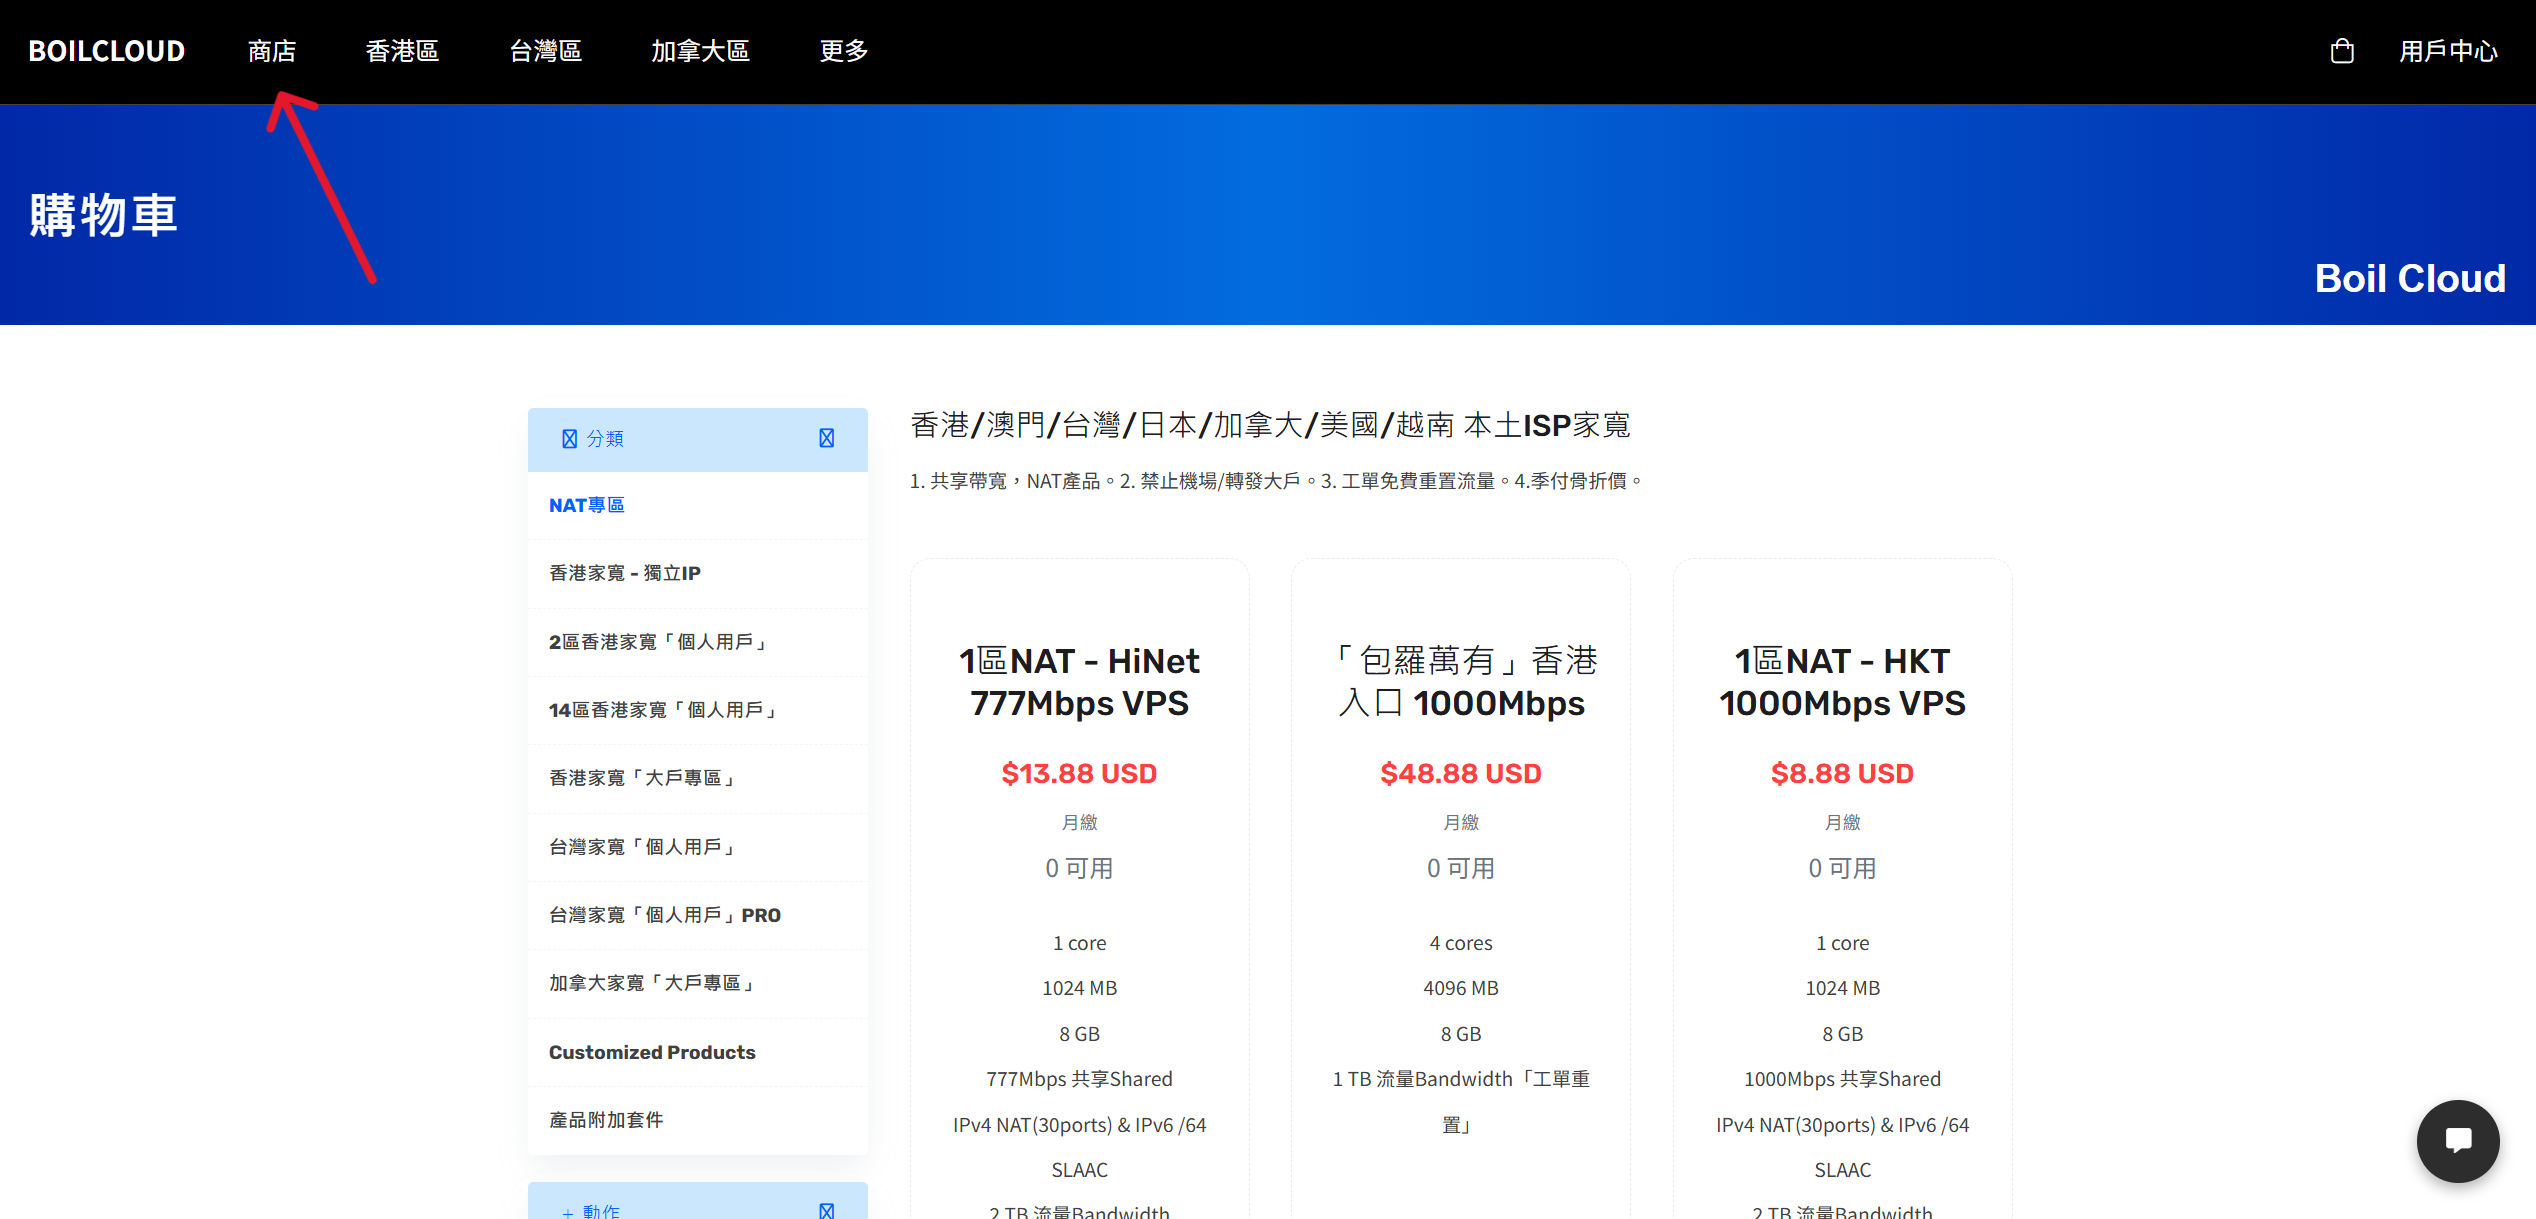Click the $13.88 USD price
The height and width of the screenshot is (1219, 2536).
click(x=1079, y=774)
